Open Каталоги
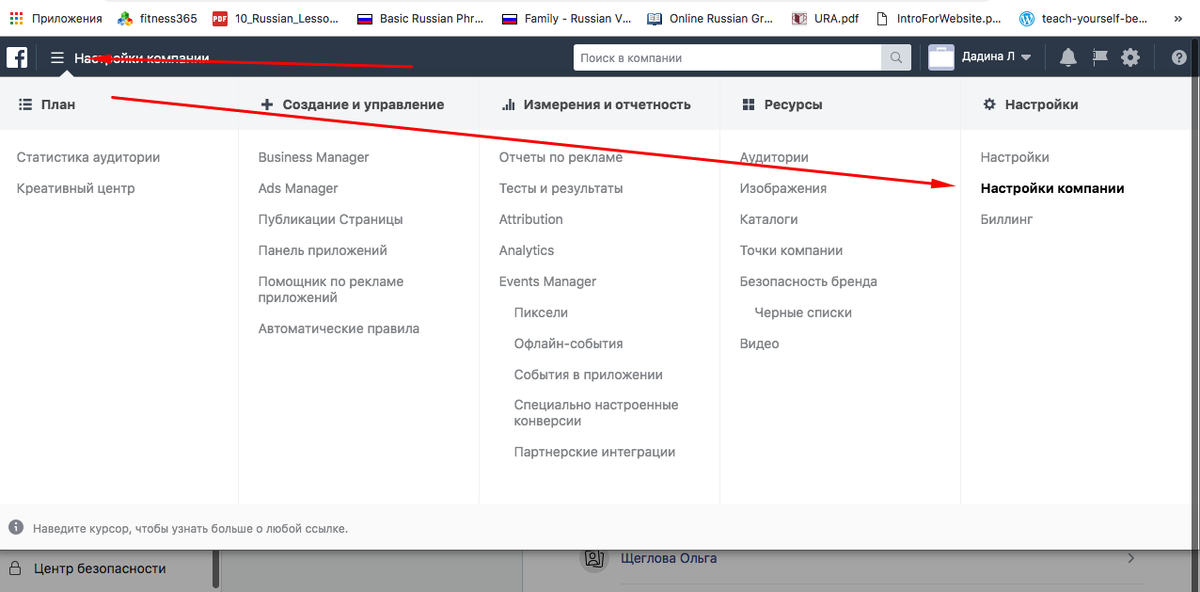1200x592 pixels. tap(769, 219)
